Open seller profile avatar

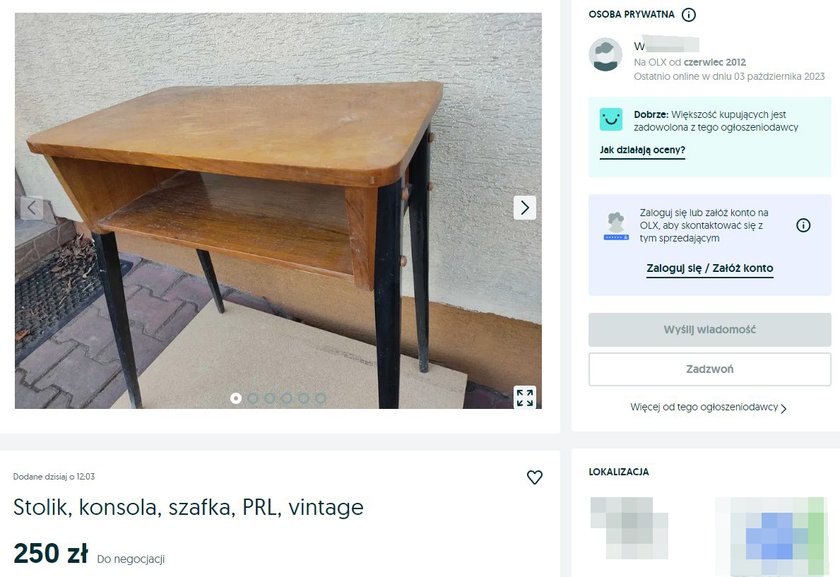tap(605, 55)
